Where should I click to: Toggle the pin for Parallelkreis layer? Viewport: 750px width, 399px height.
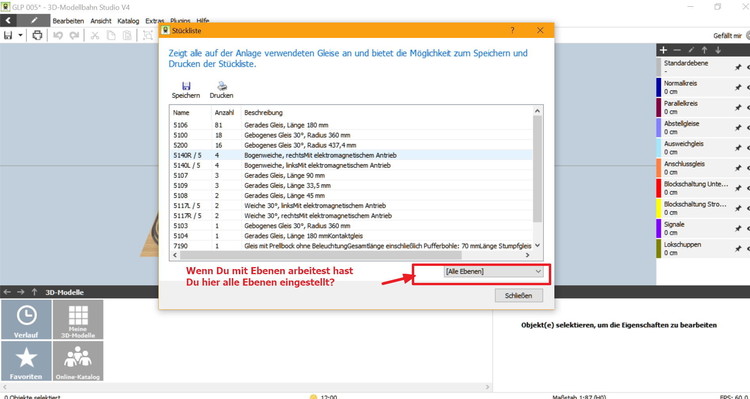coord(738,108)
